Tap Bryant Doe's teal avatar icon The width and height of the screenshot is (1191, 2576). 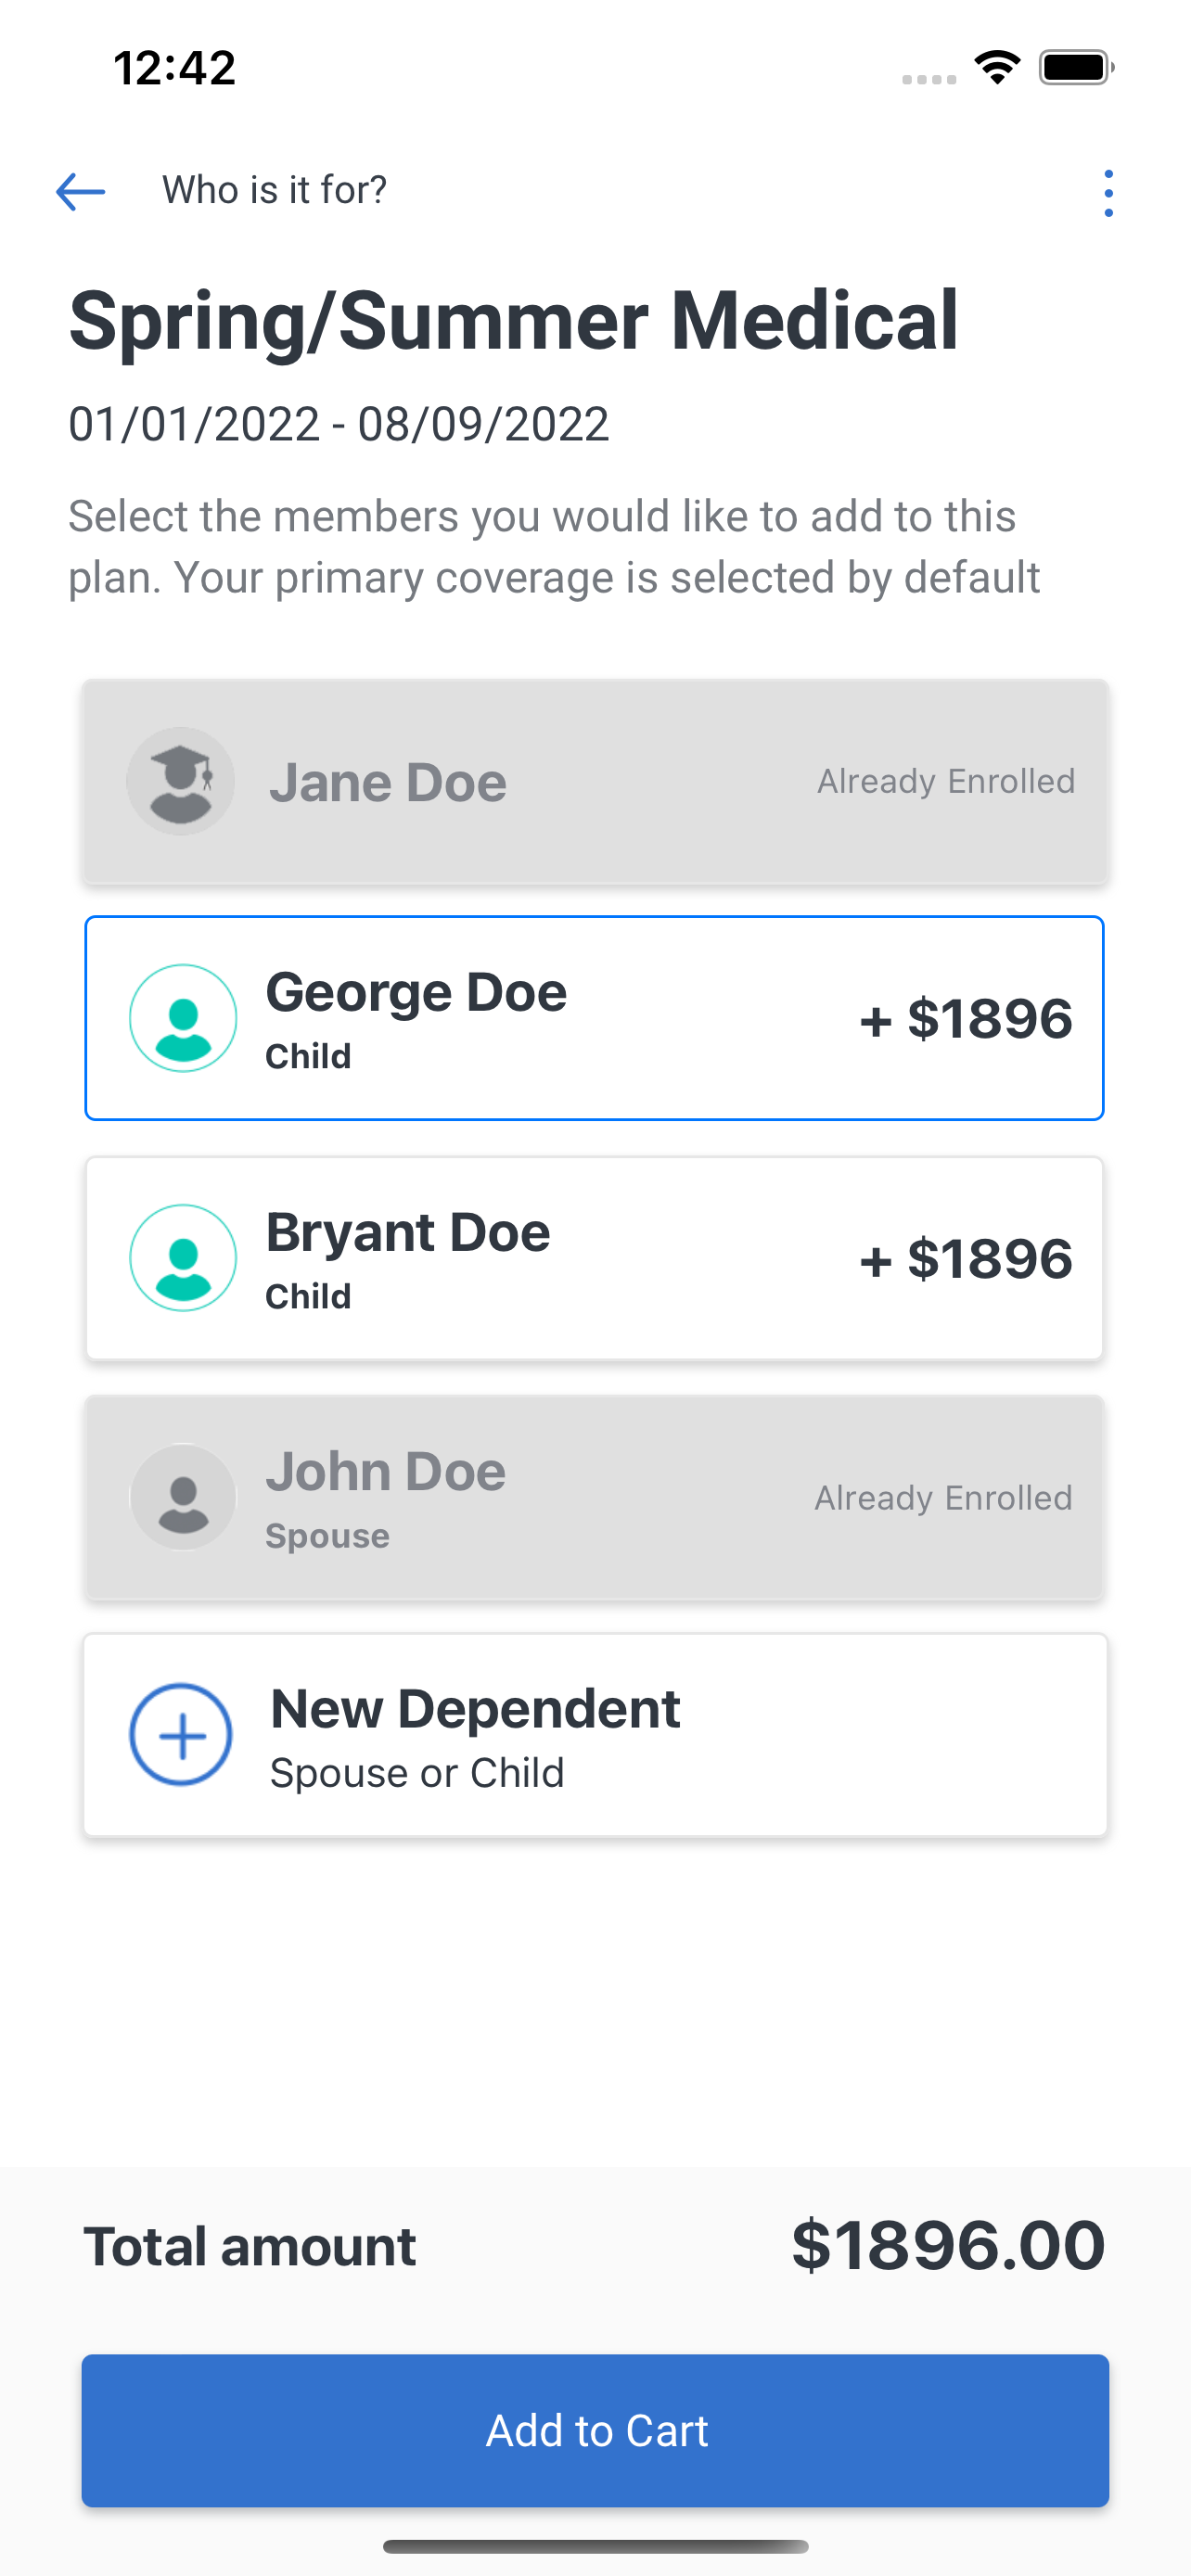[x=183, y=1258]
